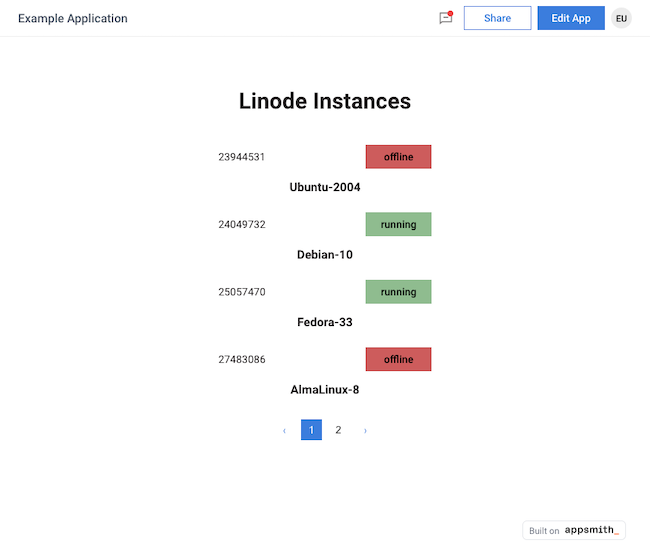Select page 1 in pagination
The height and width of the screenshot is (552, 650).
point(311,430)
